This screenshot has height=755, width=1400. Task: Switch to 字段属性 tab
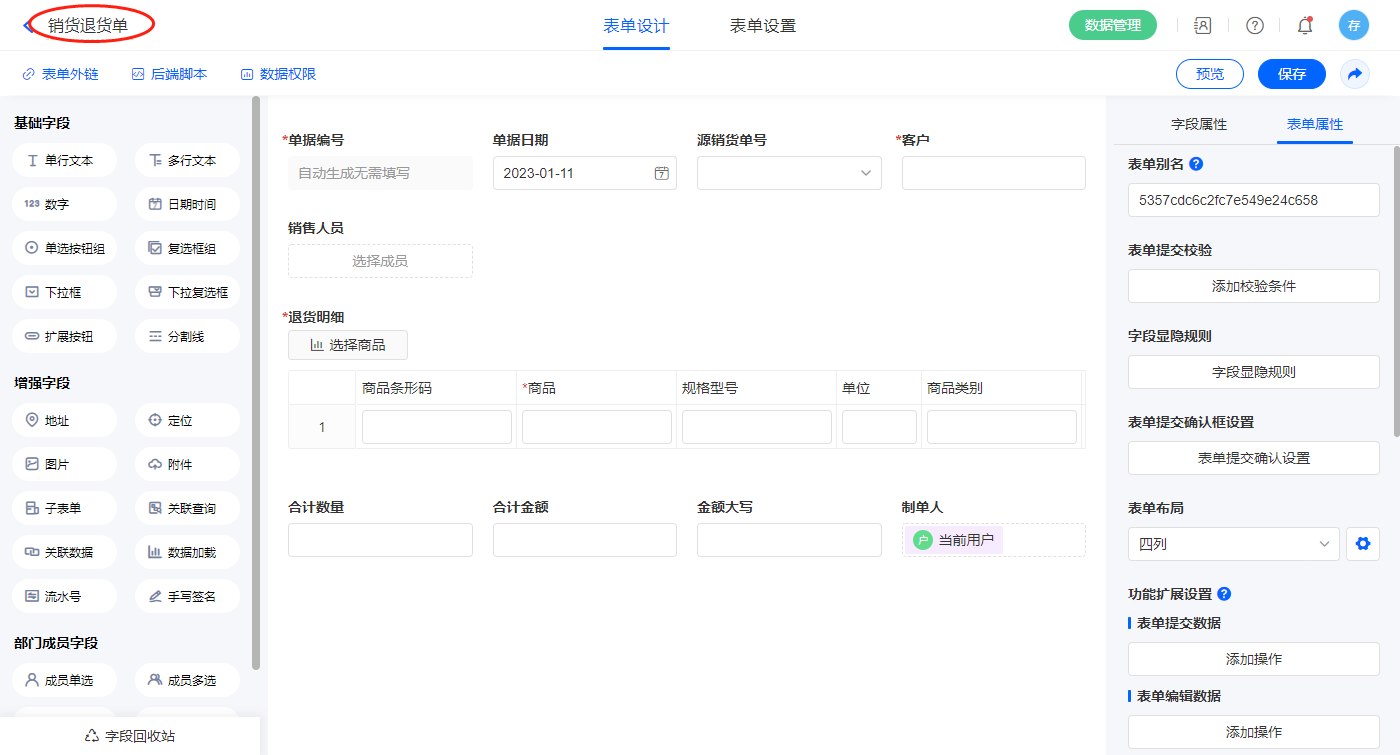click(1198, 124)
